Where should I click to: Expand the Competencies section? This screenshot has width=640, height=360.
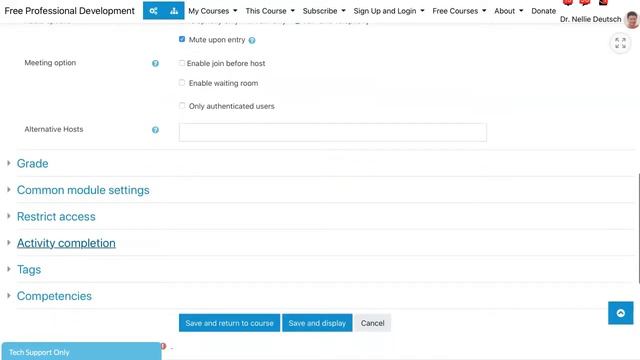tap(54, 296)
